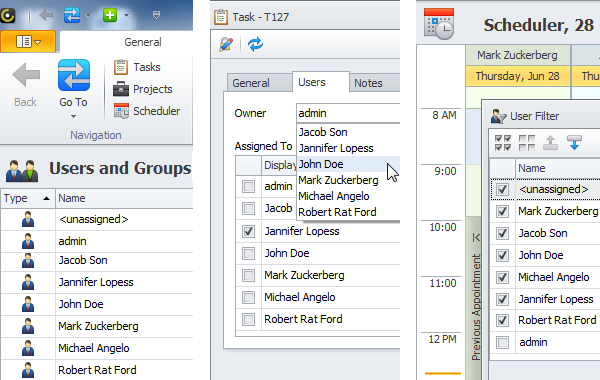Click the Tasks clipboard icon
Image resolution: width=600 pixels, height=380 pixels.
(x=121, y=67)
